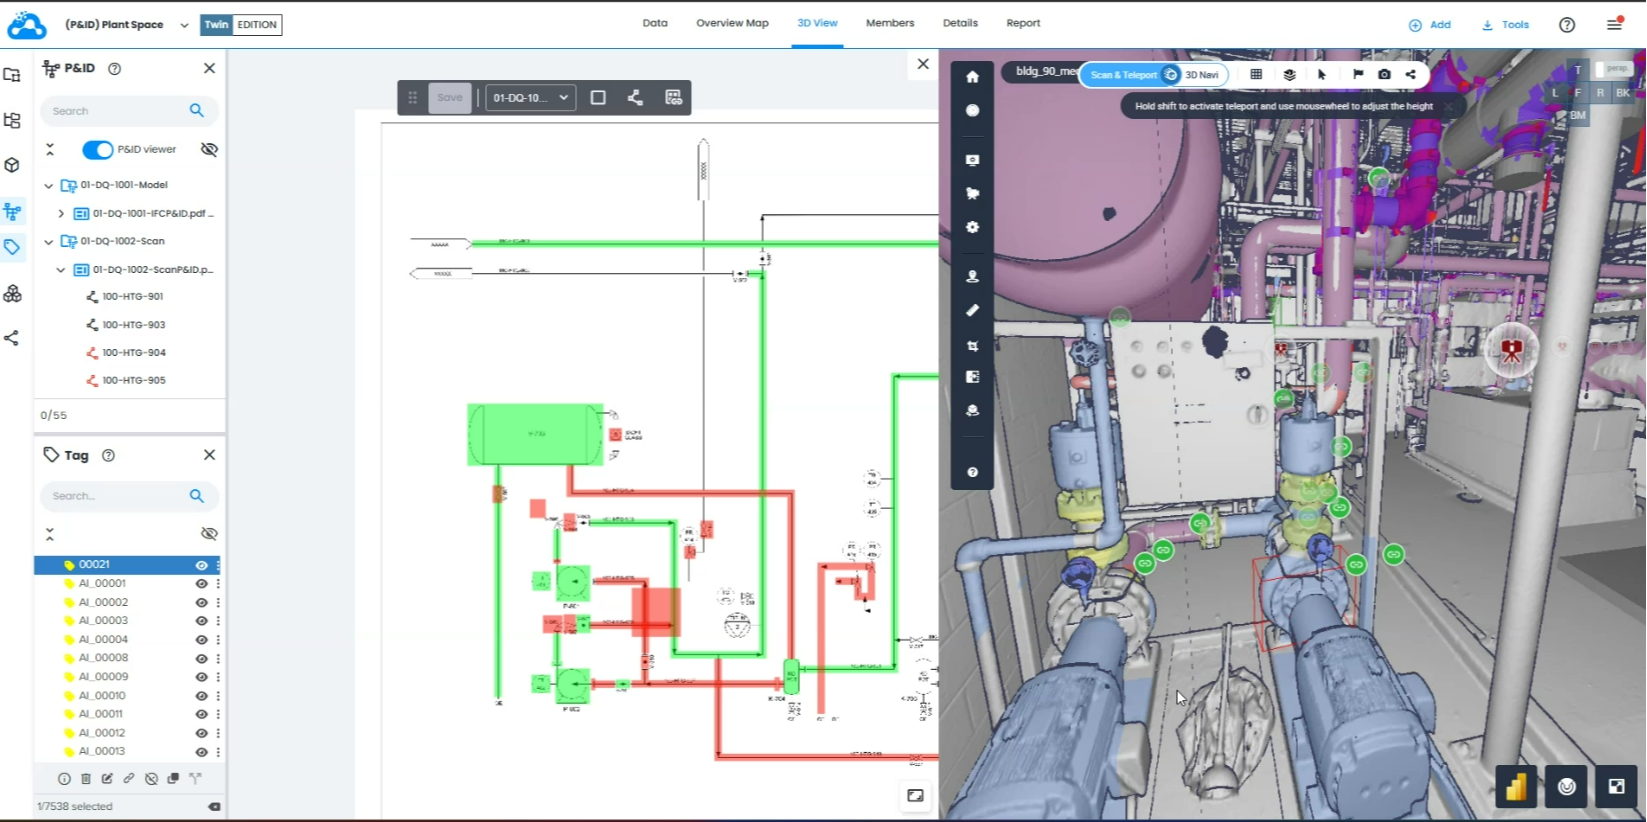1647x822 pixels.
Task: Open the Tag panel from left sidebar
Action: coord(12,247)
